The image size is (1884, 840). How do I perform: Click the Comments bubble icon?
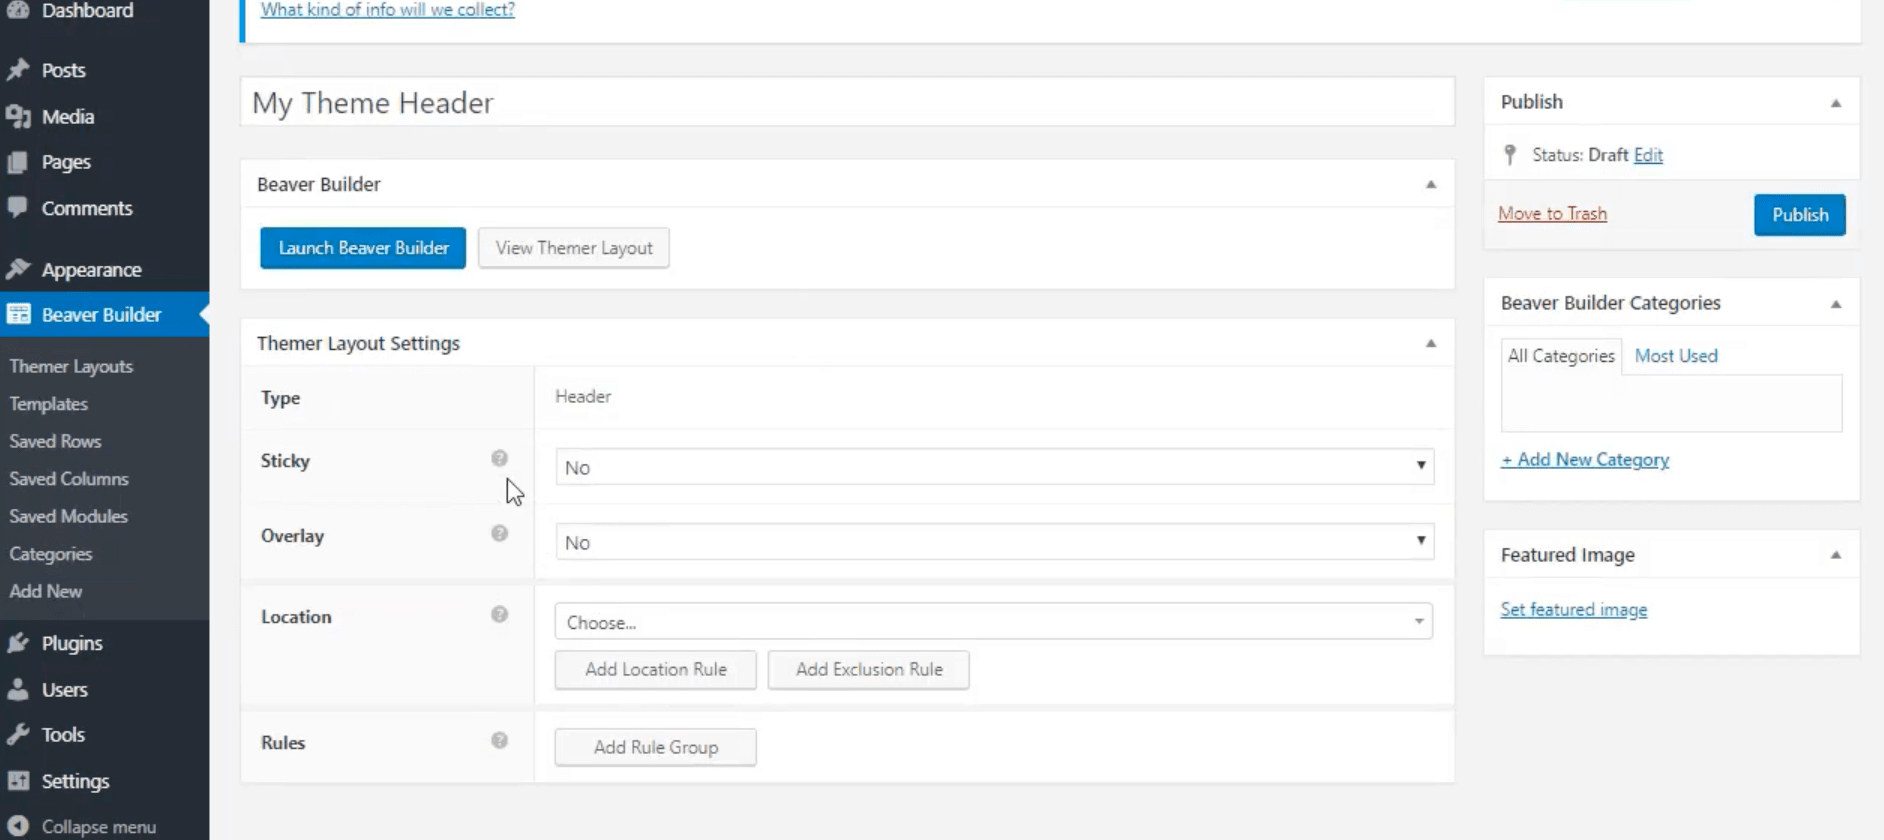click(18, 207)
